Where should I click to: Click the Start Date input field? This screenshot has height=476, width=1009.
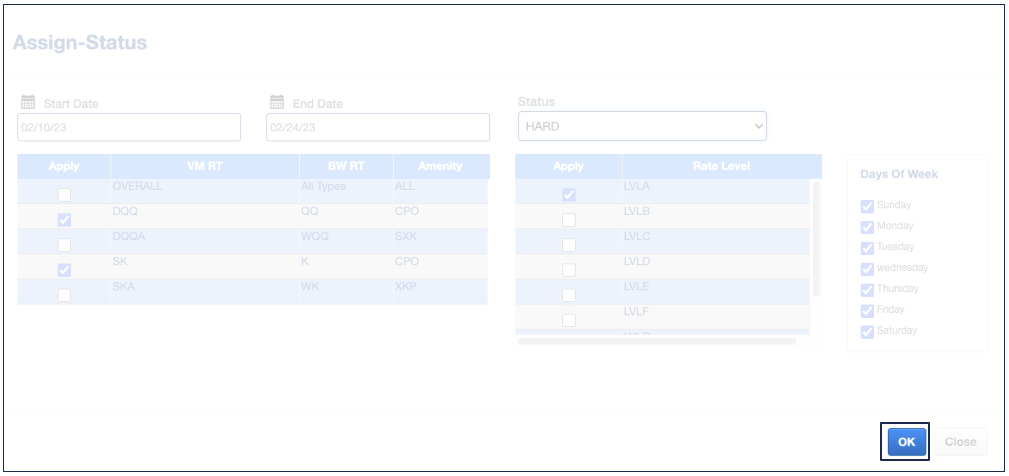point(129,127)
